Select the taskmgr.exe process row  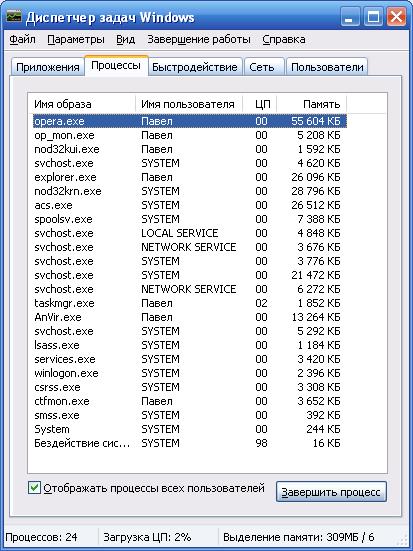click(x=189, y=303)
